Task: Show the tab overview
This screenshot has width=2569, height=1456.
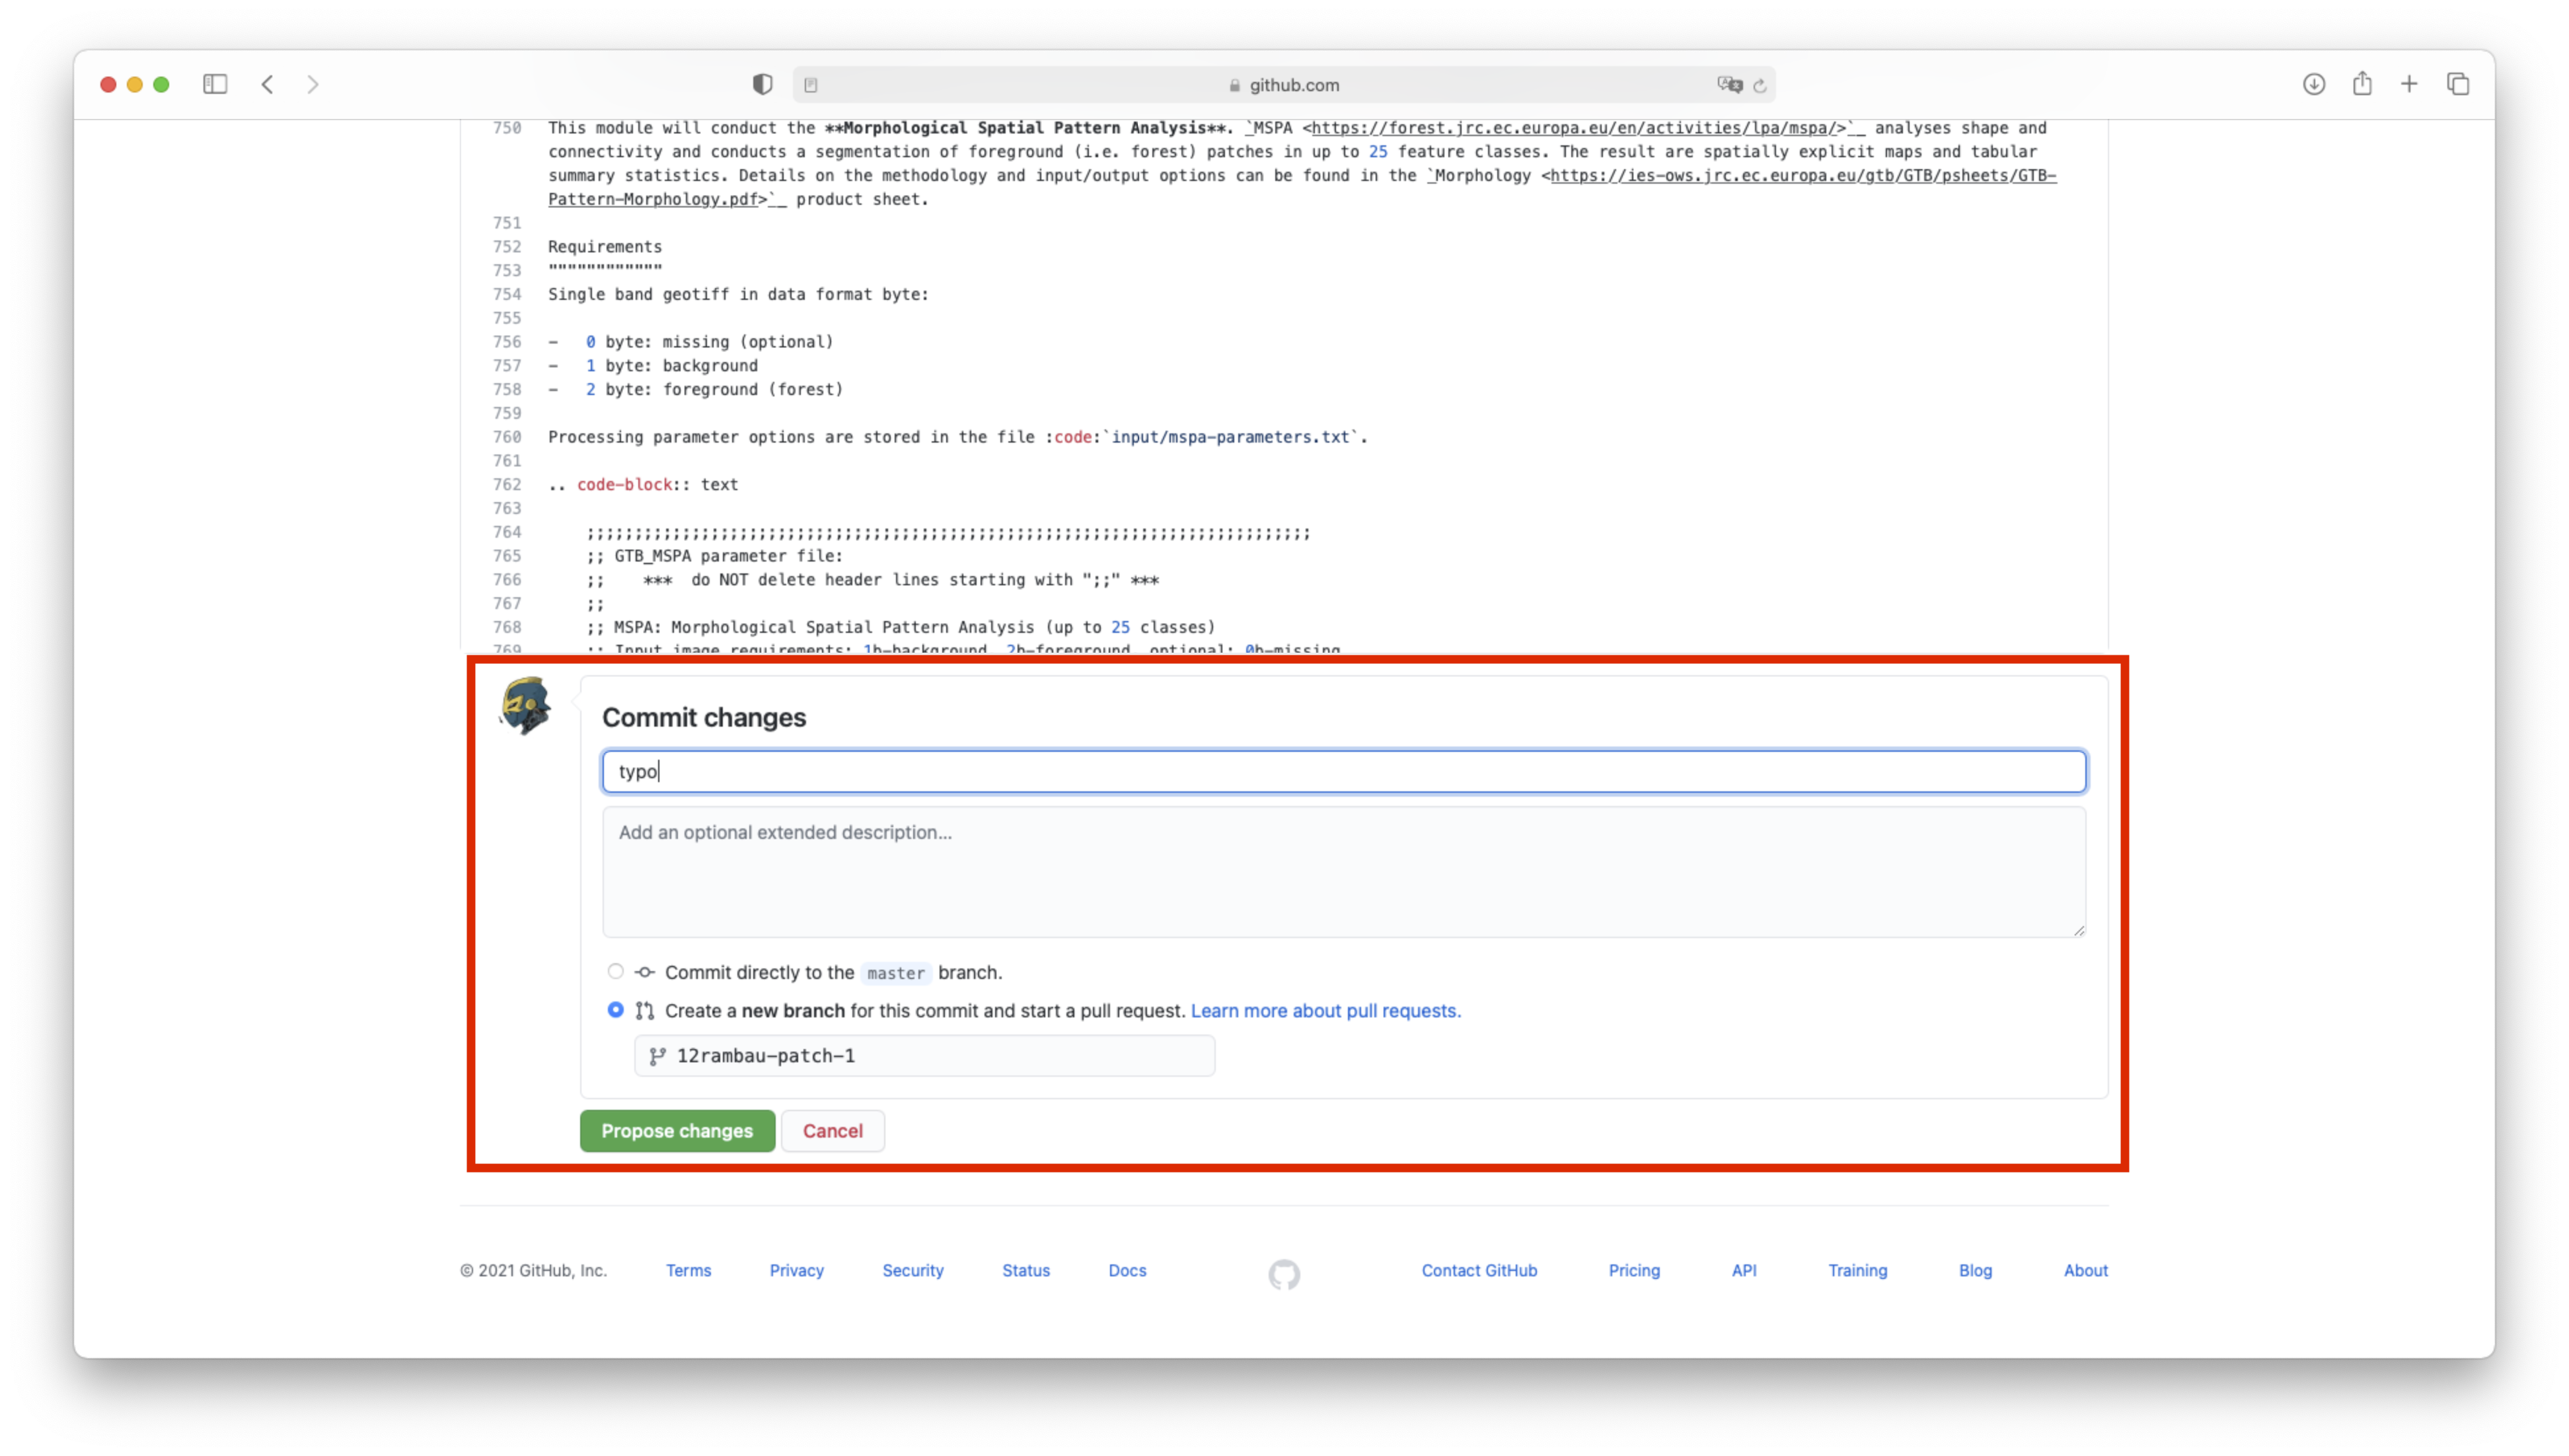Action: click(2458, 84)
